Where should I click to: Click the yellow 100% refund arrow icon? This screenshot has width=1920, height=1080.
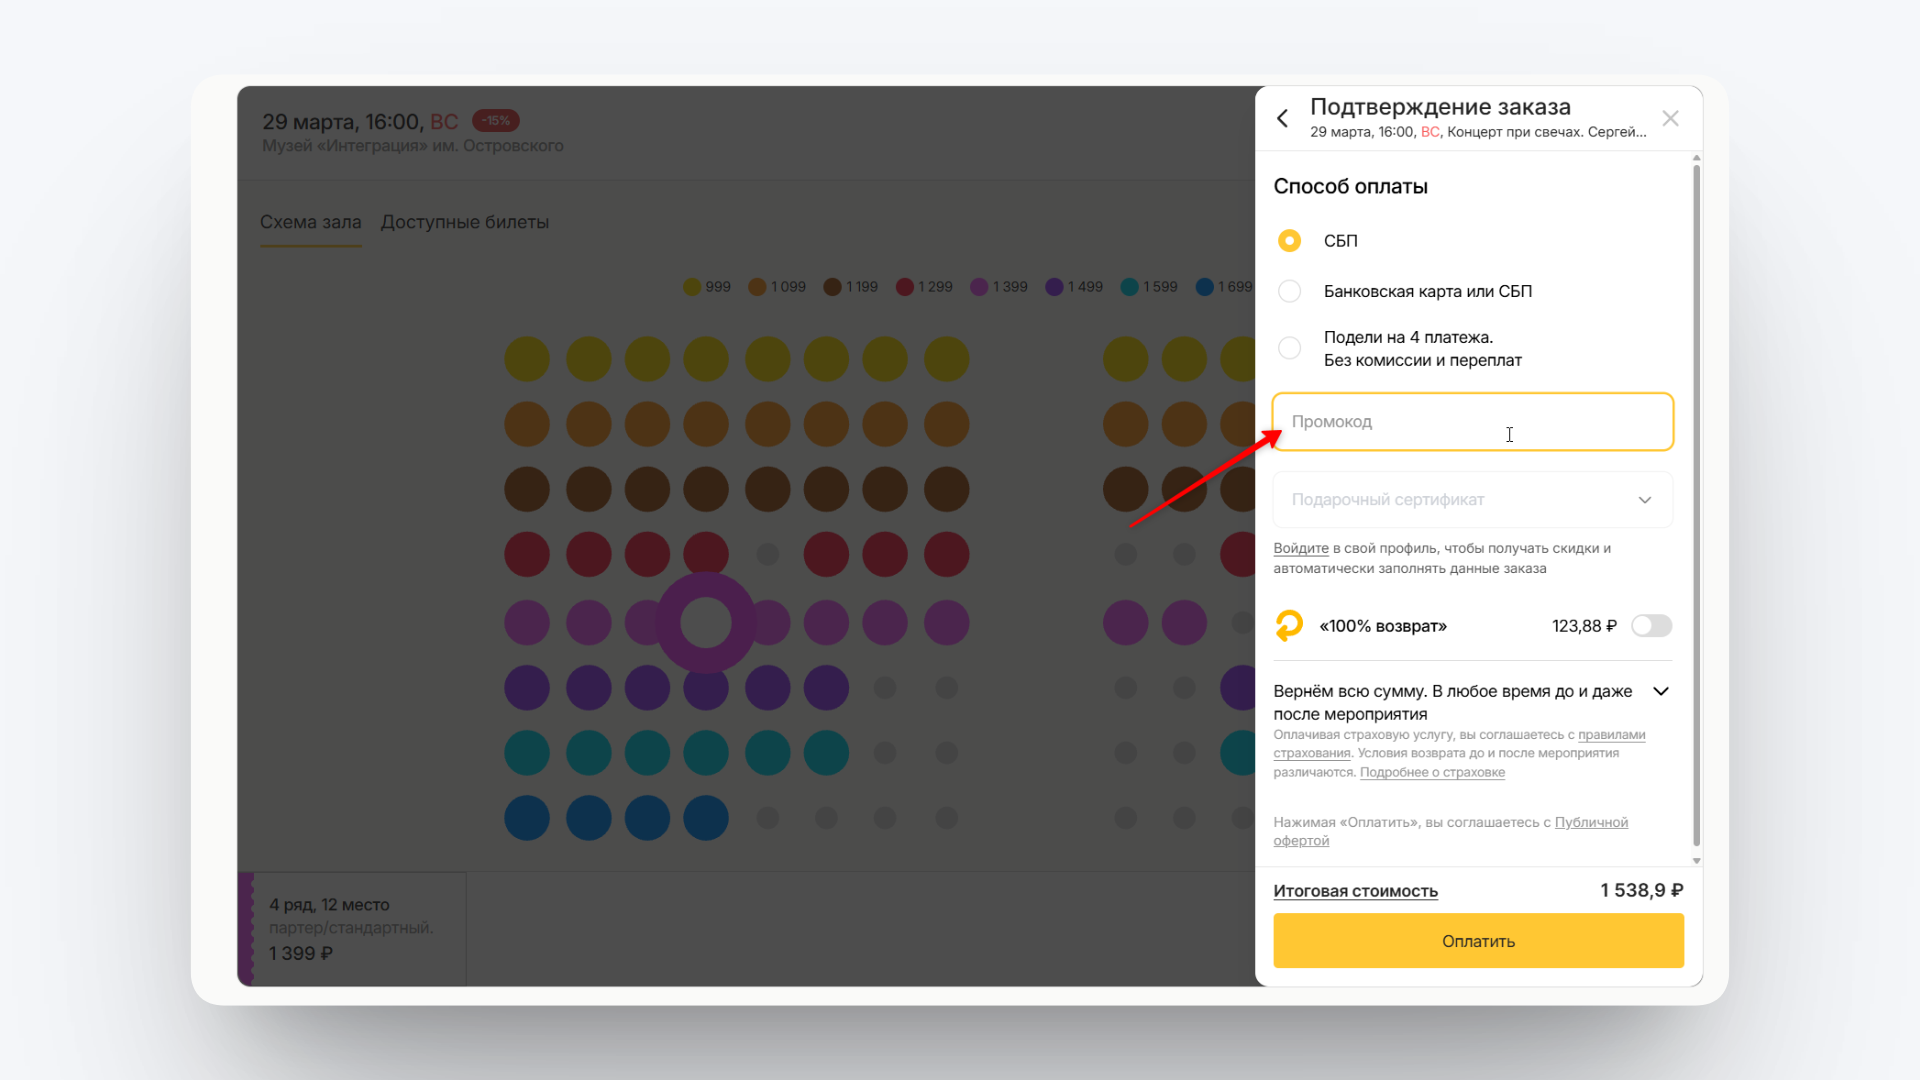pyautogui.click(x=1289, y=626)
